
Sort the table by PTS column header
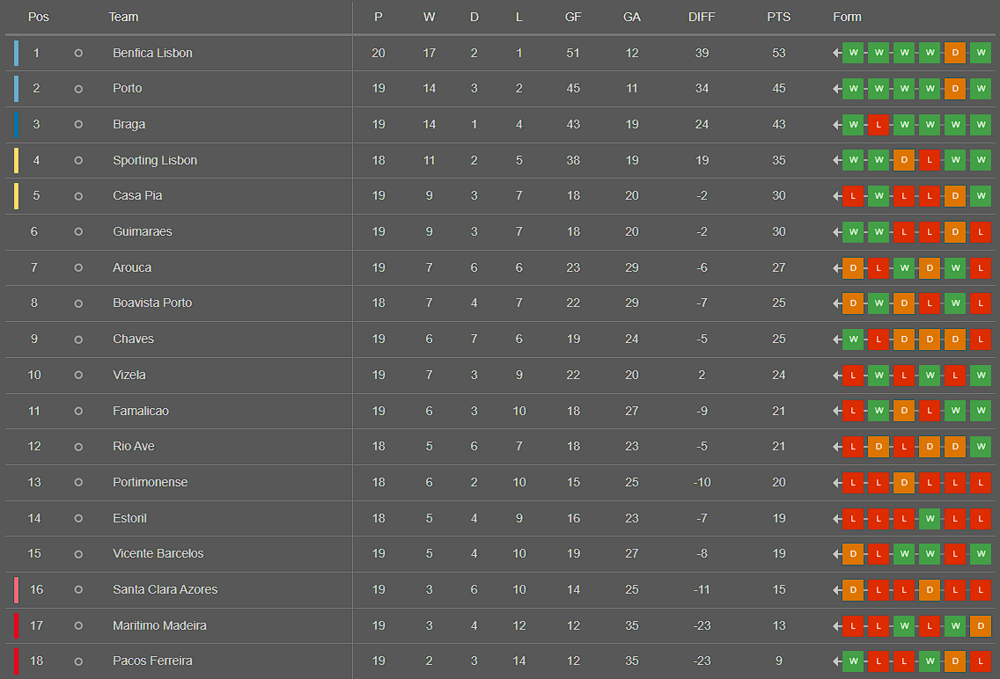click(x=778, y=17)
